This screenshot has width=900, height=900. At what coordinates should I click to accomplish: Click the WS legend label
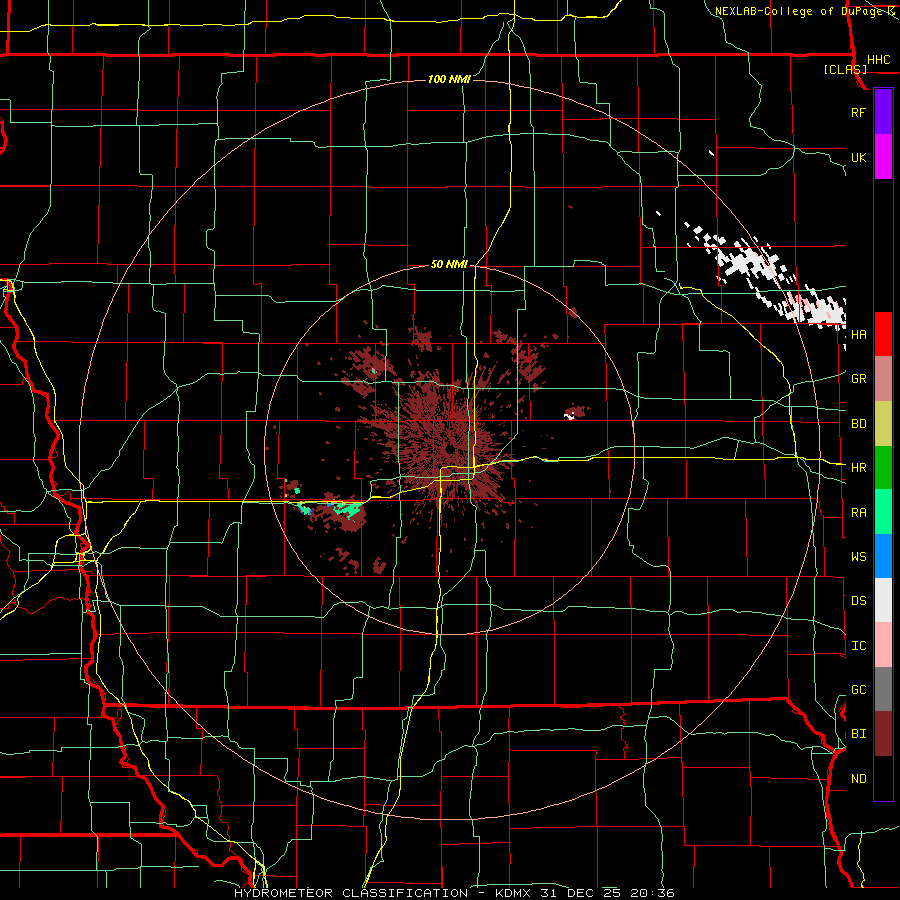tap(858, 557)
